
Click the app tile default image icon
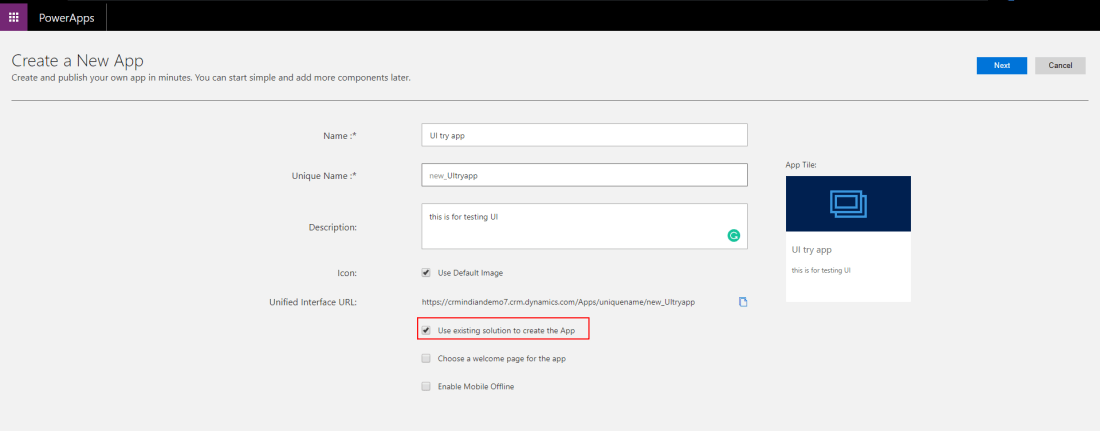tap(848, 204)
